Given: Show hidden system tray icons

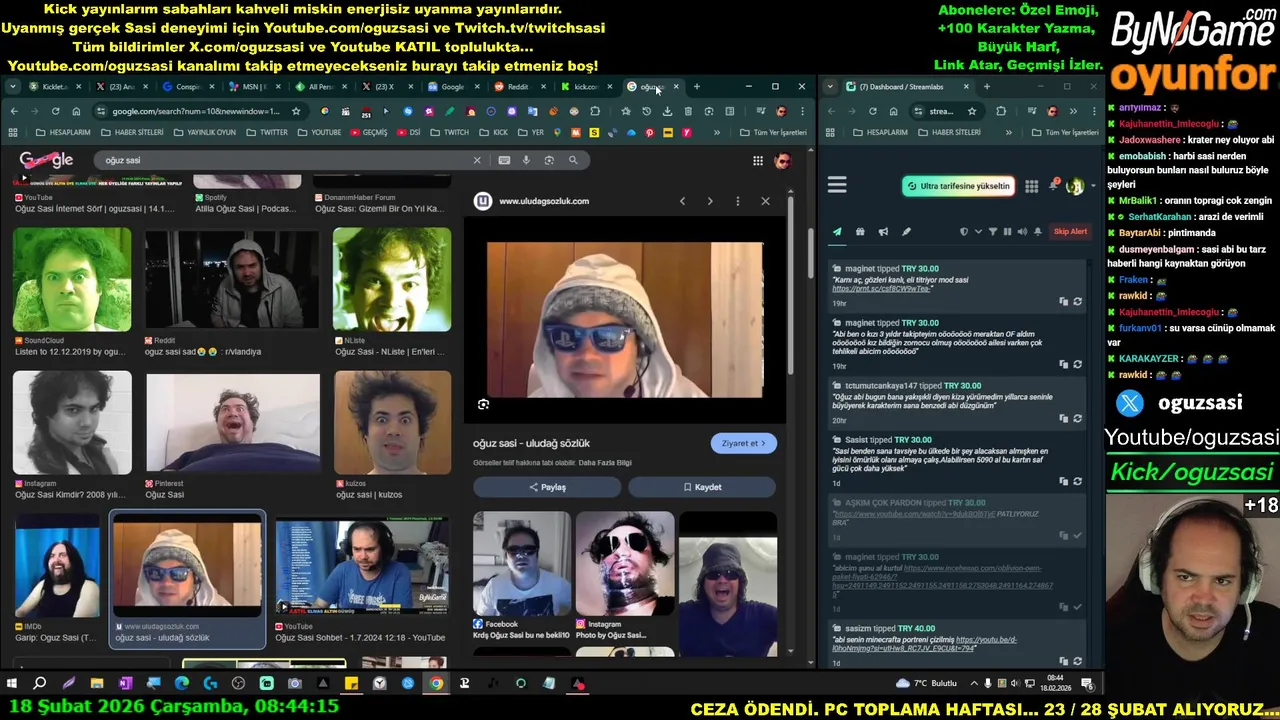Looking at the screenshot, I should [x=974, y=684].
